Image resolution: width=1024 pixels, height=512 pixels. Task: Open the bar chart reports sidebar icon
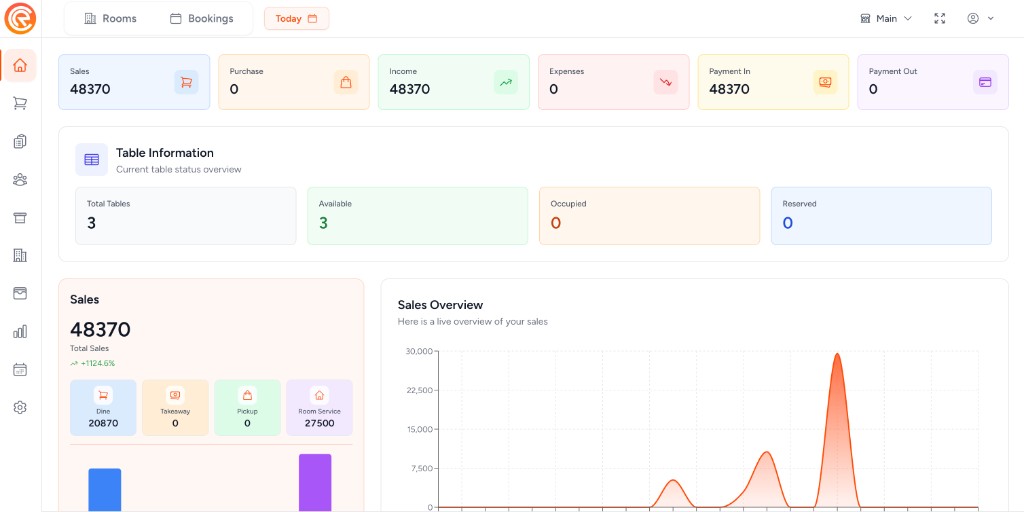[x=20, y=331]
